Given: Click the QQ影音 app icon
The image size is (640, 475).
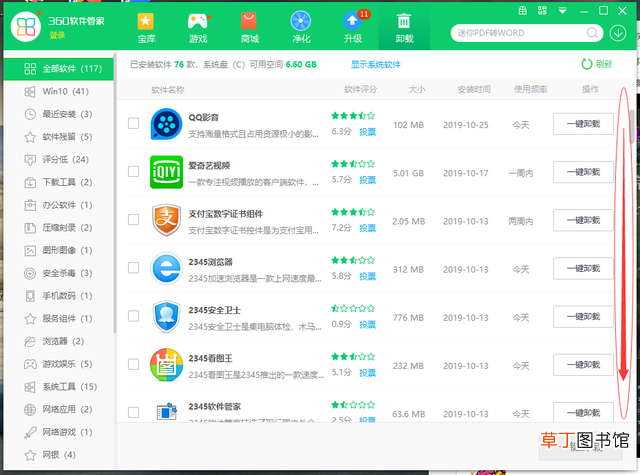Looking at the screenshot, I should pyautogui.click(x=166, y=124).
